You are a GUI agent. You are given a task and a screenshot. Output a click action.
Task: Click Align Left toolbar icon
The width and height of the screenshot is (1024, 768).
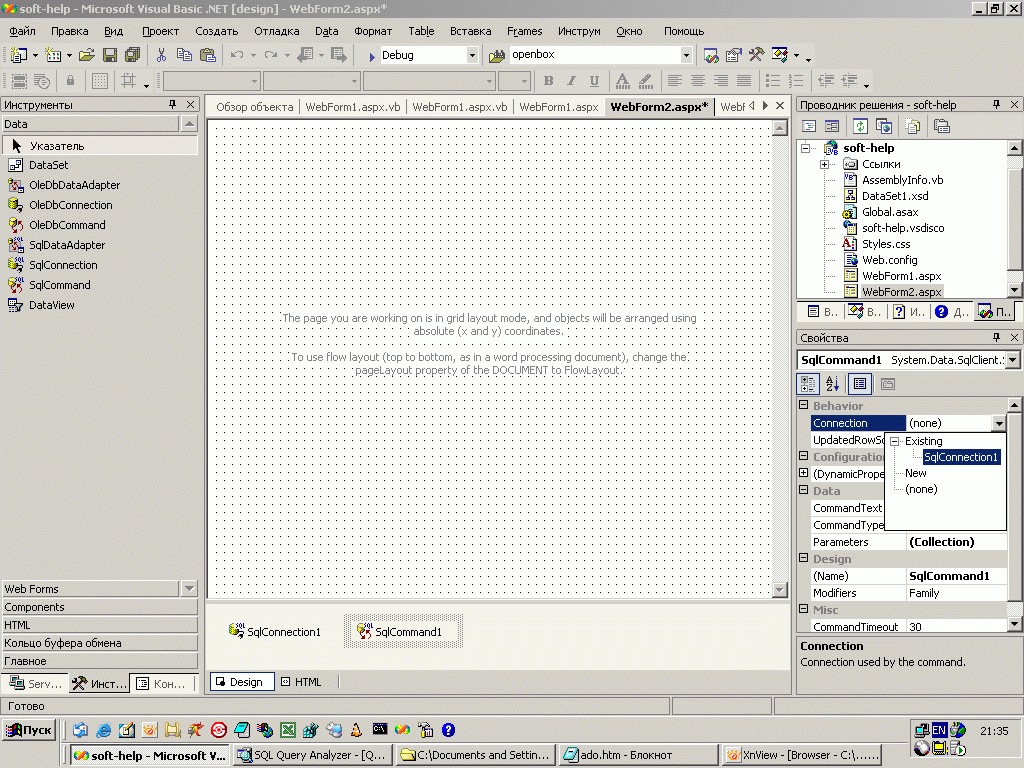675,81
